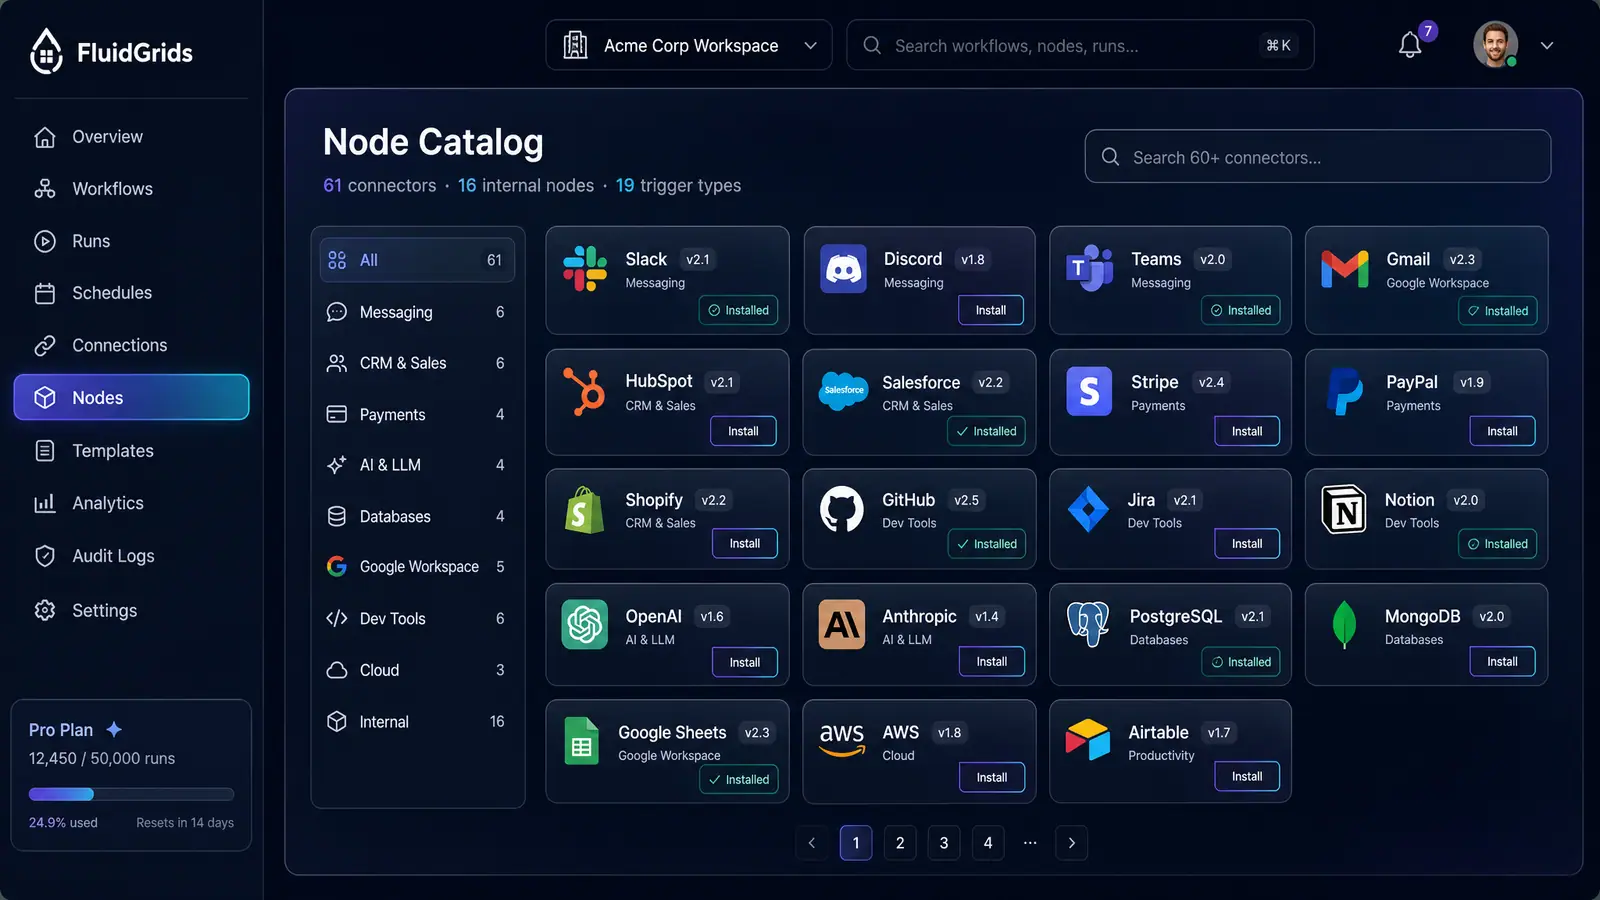
Task: Filter by Internal category
Action: (417, 721)
